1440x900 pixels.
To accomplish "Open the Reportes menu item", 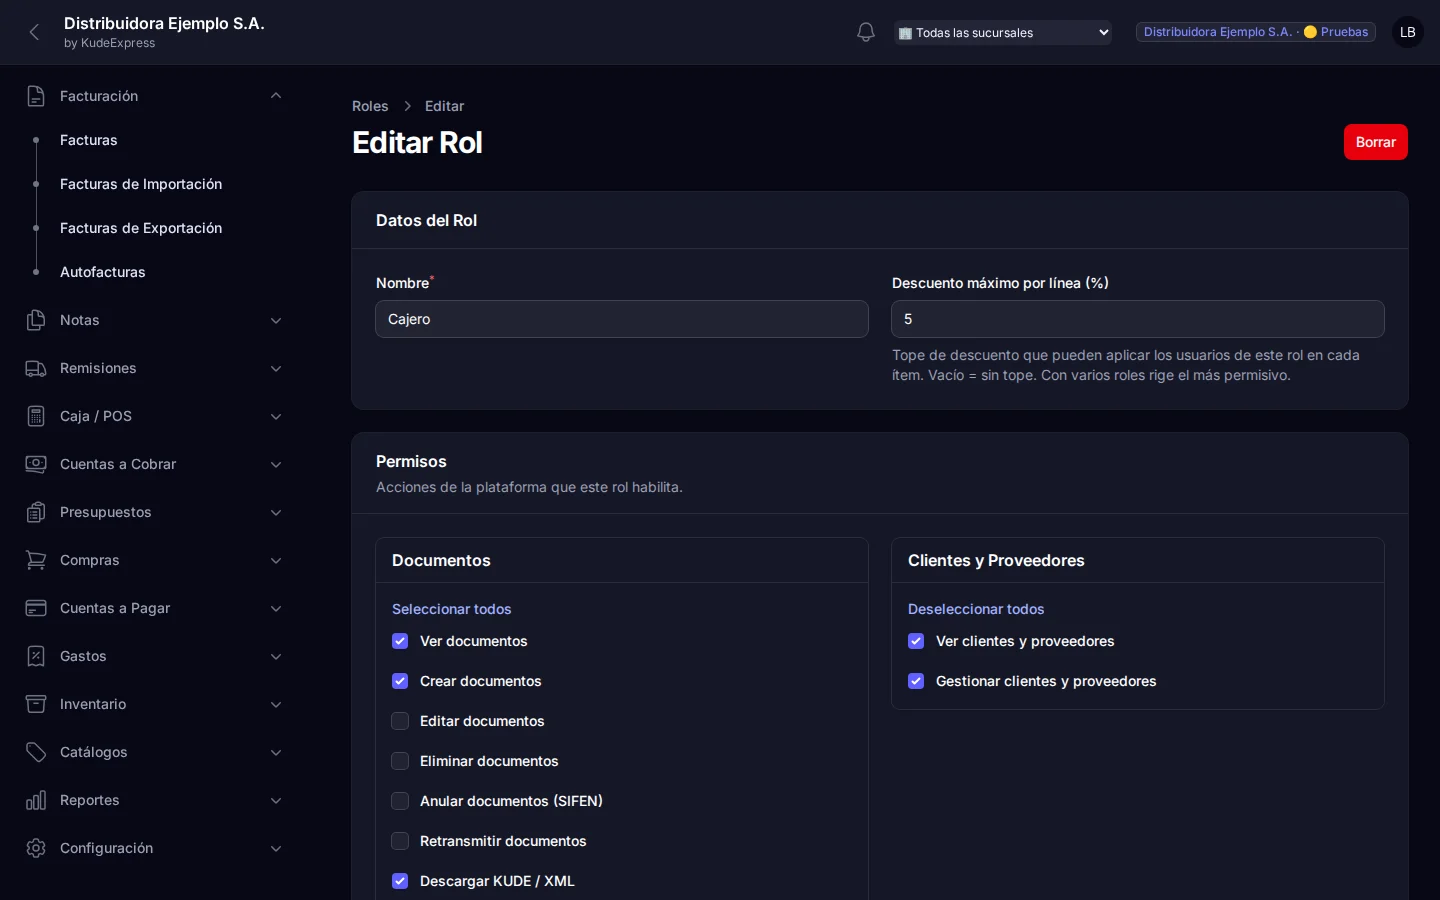I will click(90, 800).
